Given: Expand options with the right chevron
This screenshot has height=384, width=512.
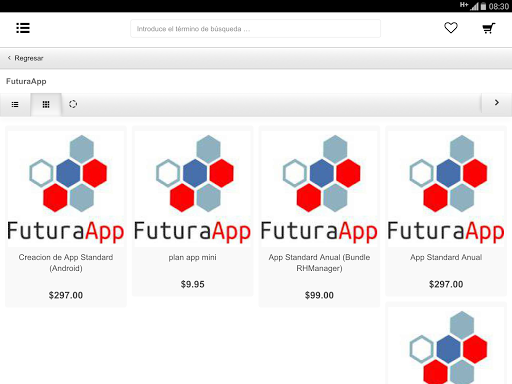Looking at the screenshot, I should [x=497, y=103].
